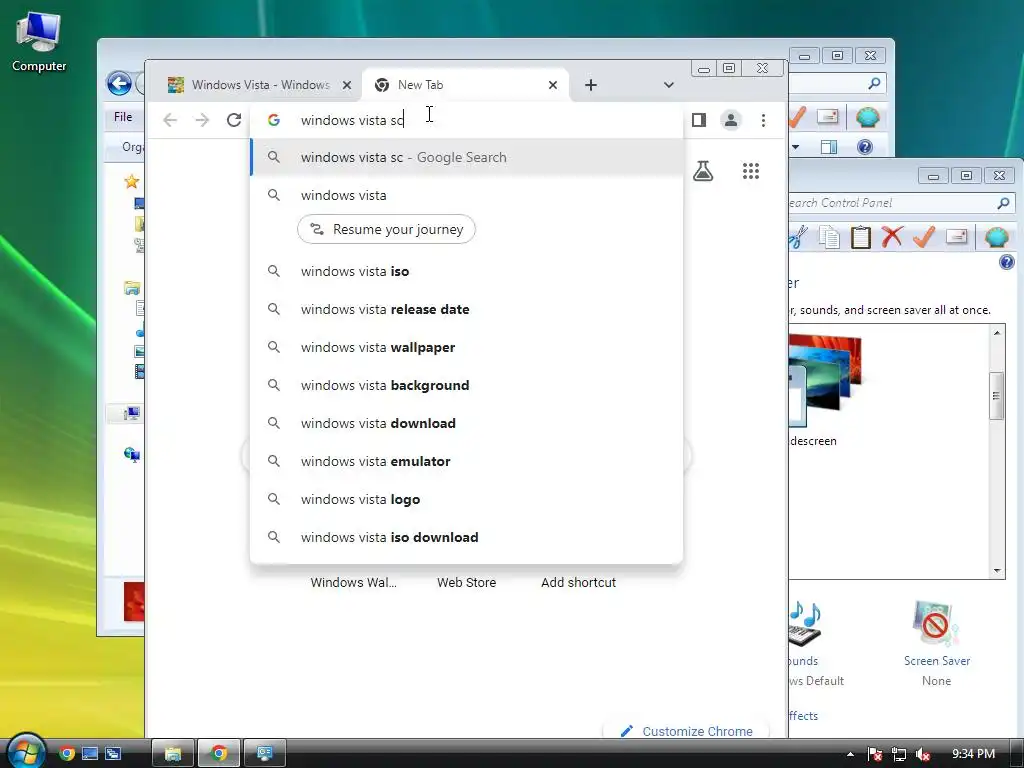Screen dimensions: 1024x768
Task: Open the File menu in Explorer window
Action: click(123, 117)
